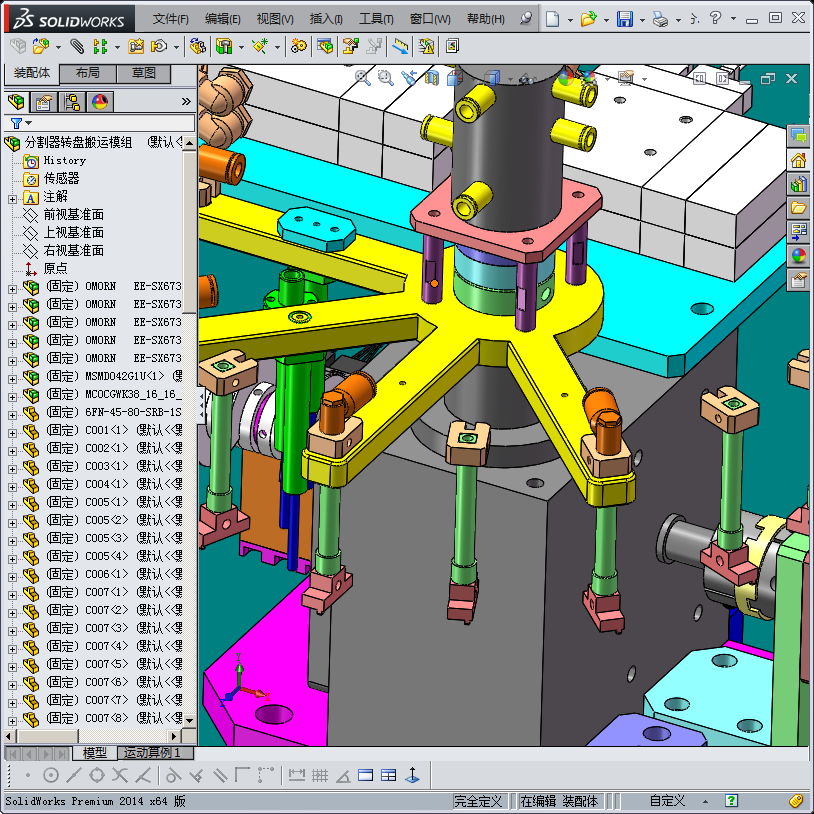Expand the C007<8> part node
Screen dimensions: 814x814
point(12,721)
